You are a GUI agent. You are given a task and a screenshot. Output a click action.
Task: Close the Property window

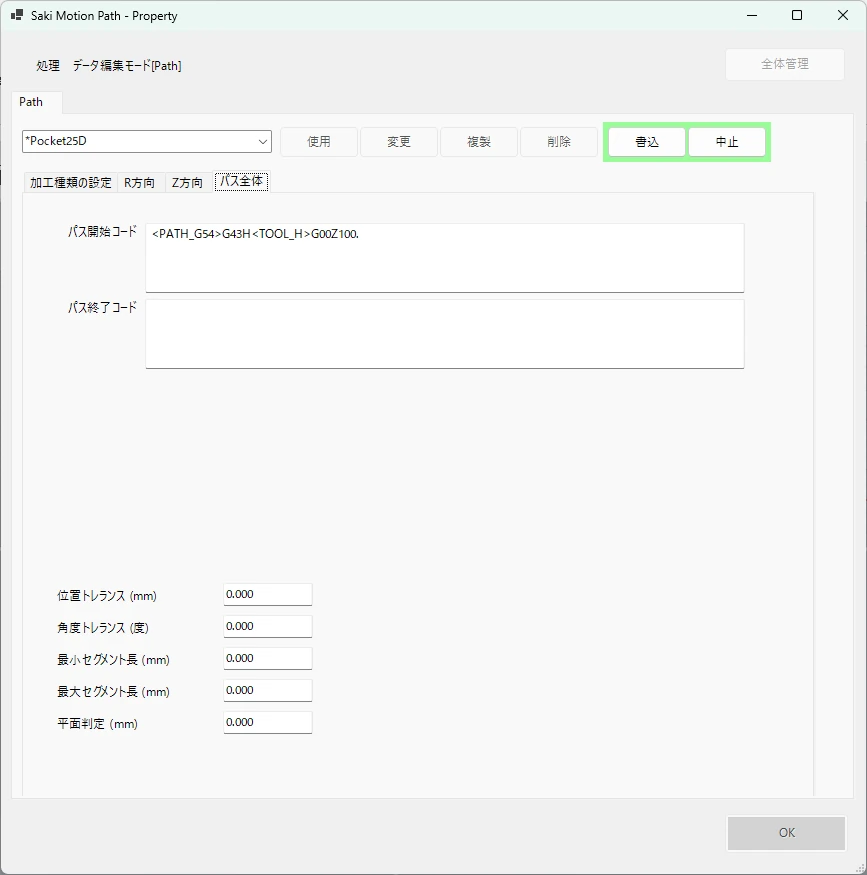coord(843,16)
